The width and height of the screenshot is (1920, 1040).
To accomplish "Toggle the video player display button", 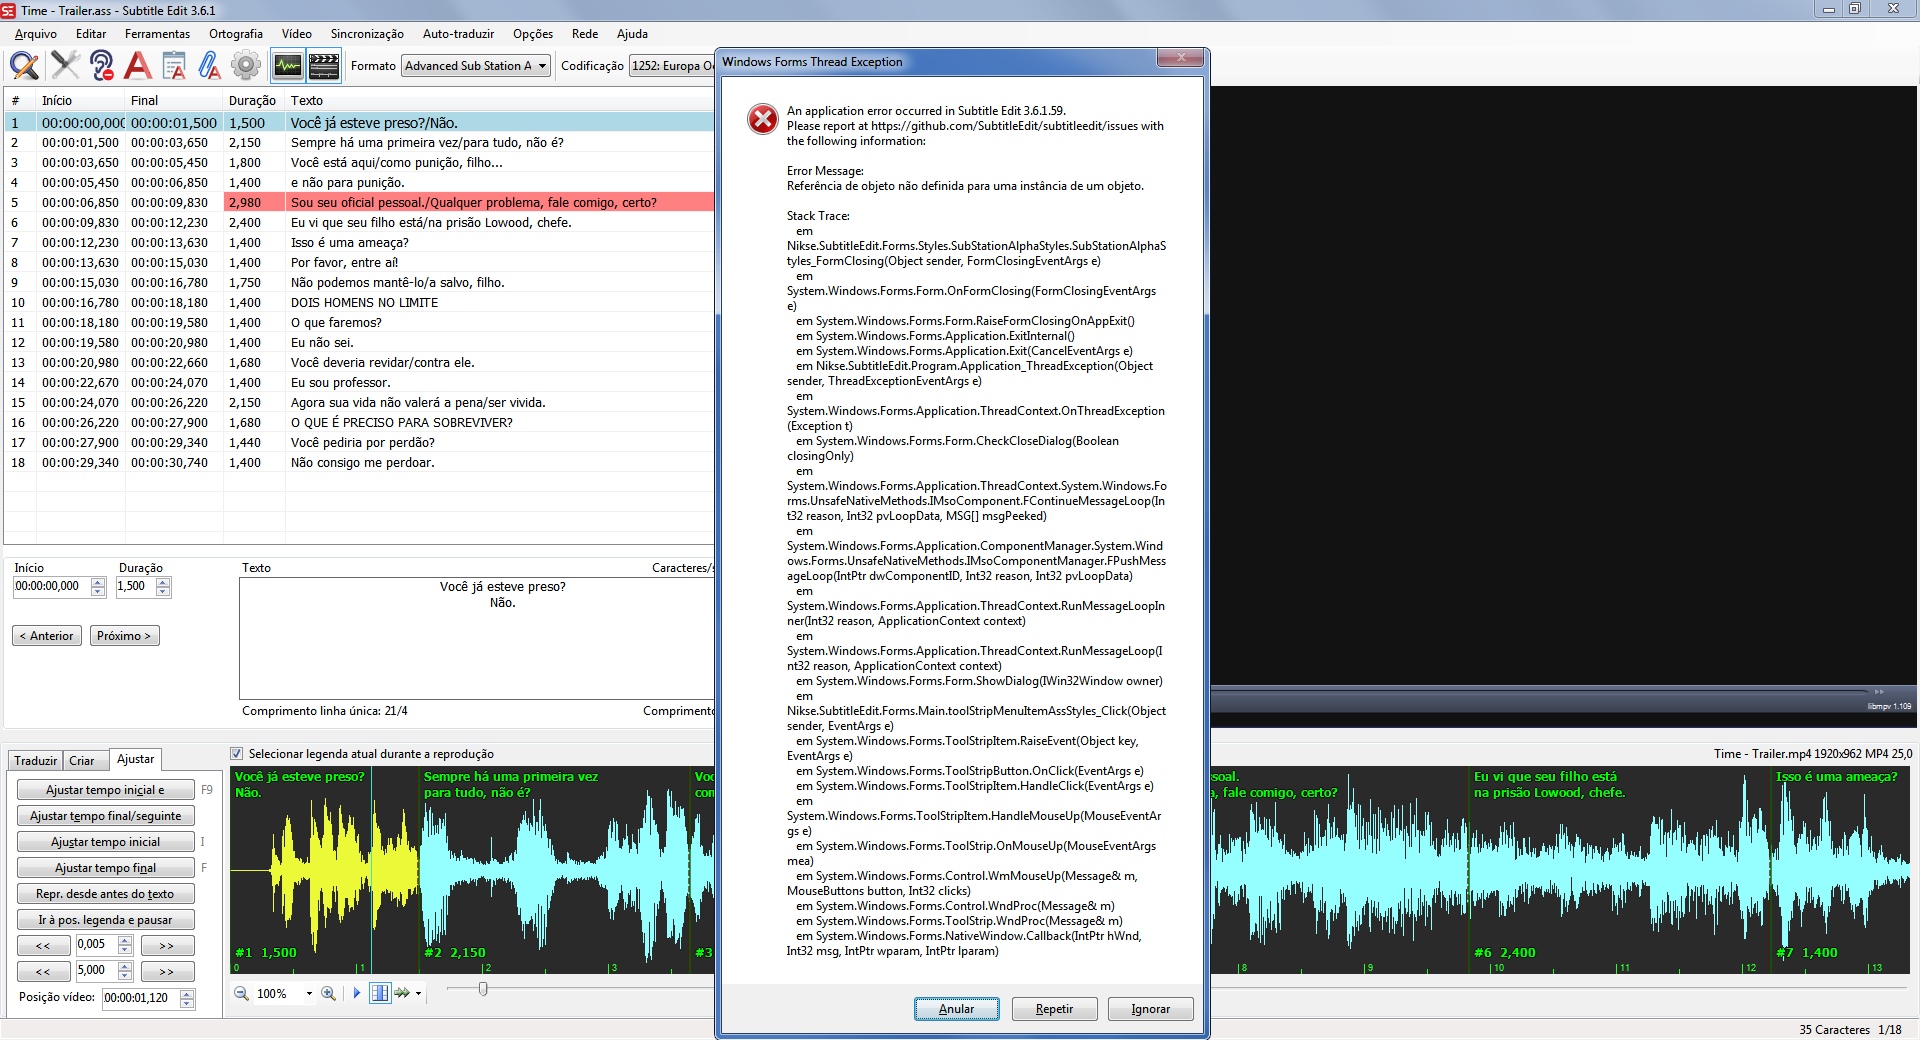I will [x=324, y=65].
